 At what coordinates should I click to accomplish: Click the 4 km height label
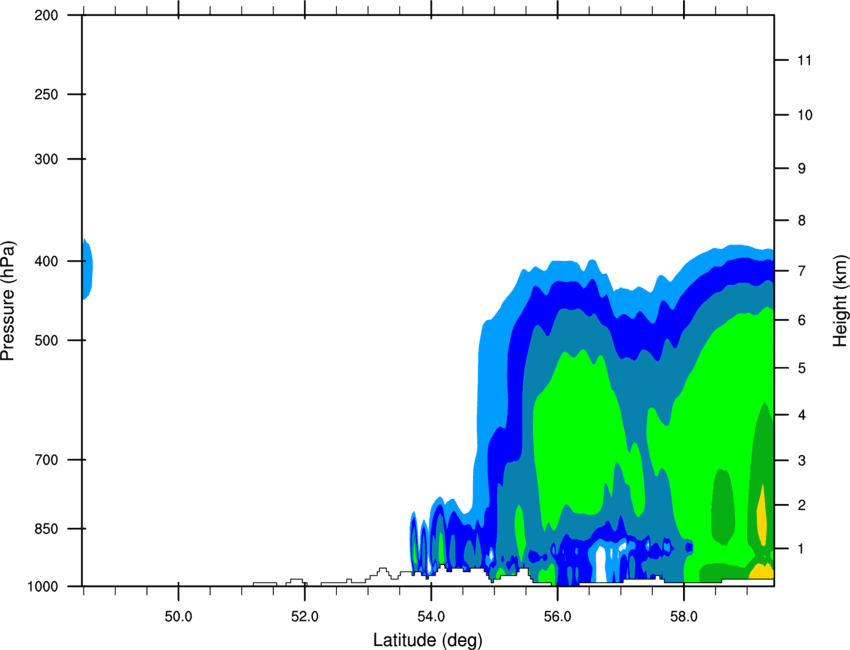(x=802, y=415)
